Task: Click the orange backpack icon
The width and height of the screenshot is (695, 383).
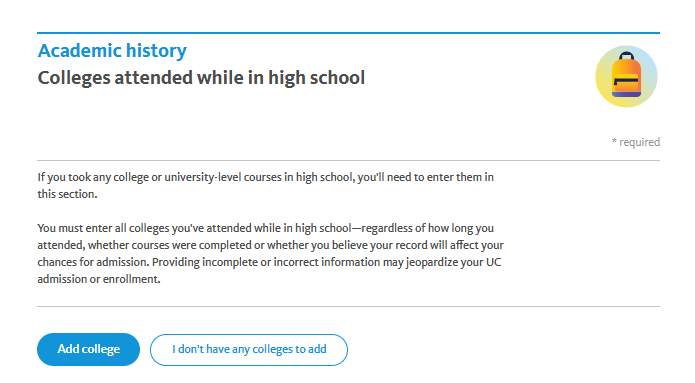Action: point(626,75)
